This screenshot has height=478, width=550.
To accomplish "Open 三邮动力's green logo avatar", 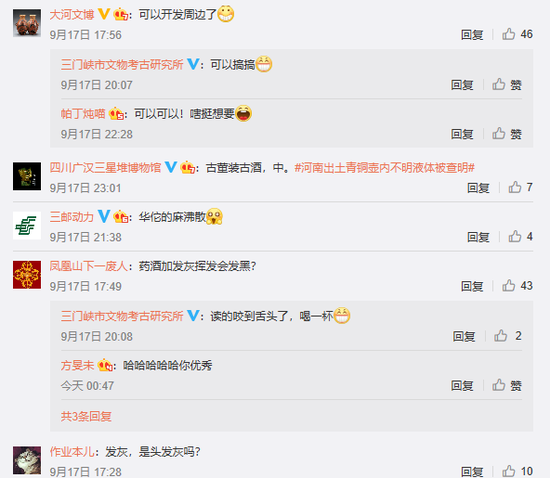I will click(x=27, y=225).
